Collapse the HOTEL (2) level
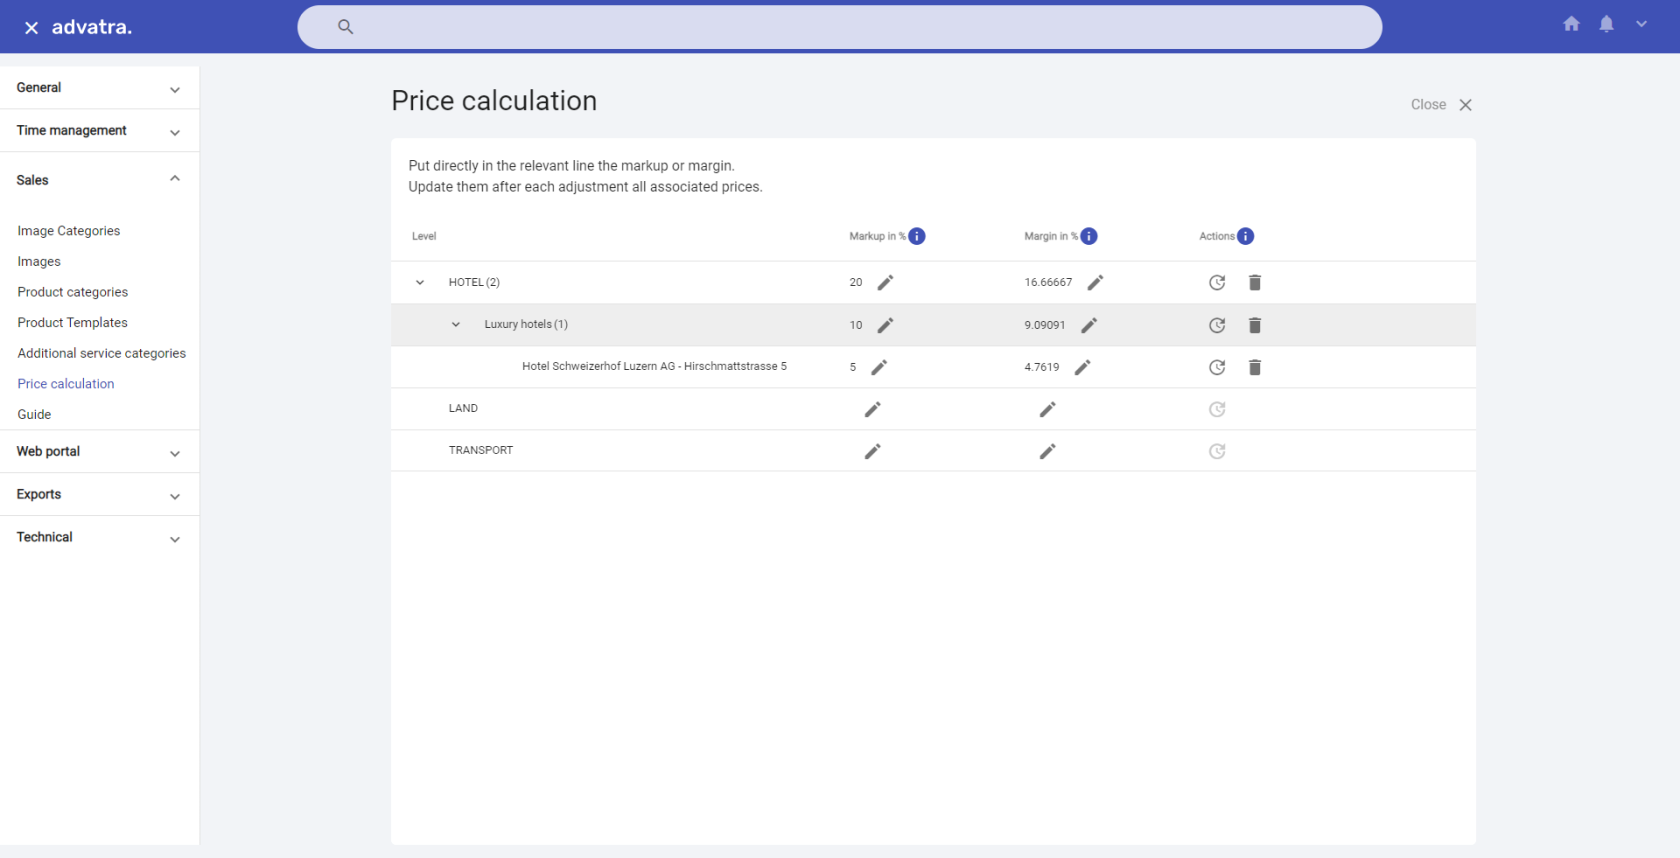This screenshot has height=858, width=1680. coord(420,283)
